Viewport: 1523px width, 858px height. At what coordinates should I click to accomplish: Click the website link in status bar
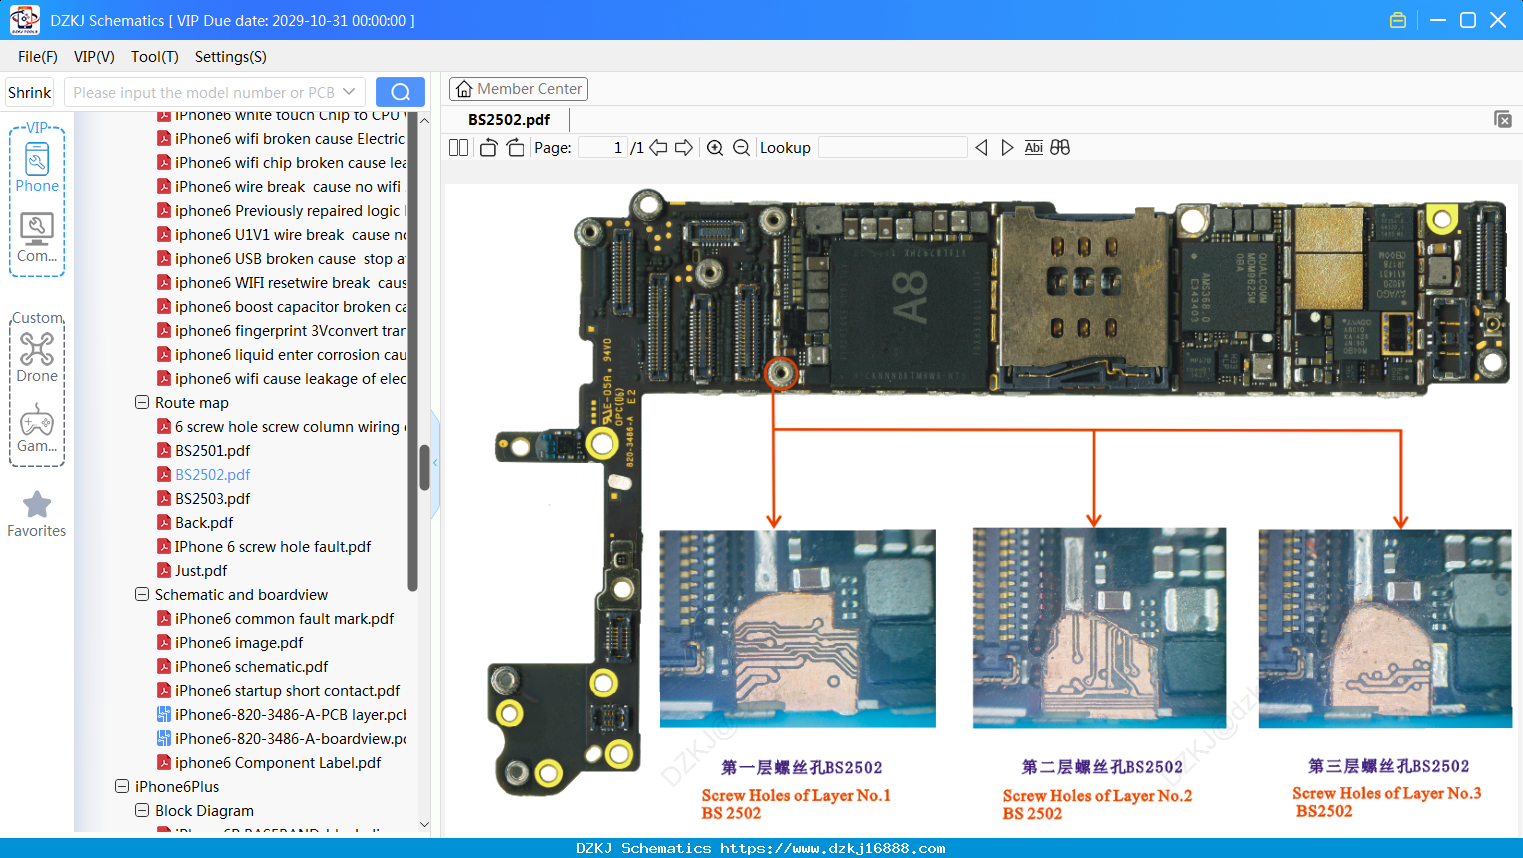[833, 848]
